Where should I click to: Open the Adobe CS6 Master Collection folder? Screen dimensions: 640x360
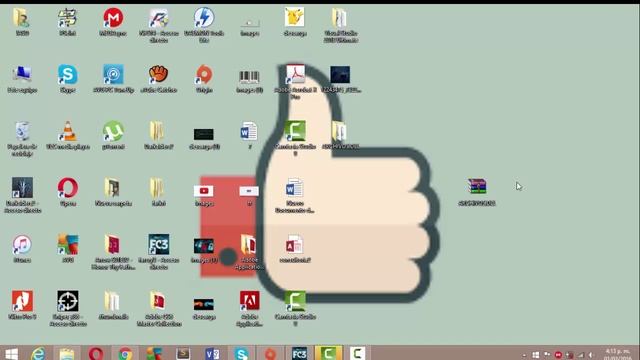(x=158, y=302)
